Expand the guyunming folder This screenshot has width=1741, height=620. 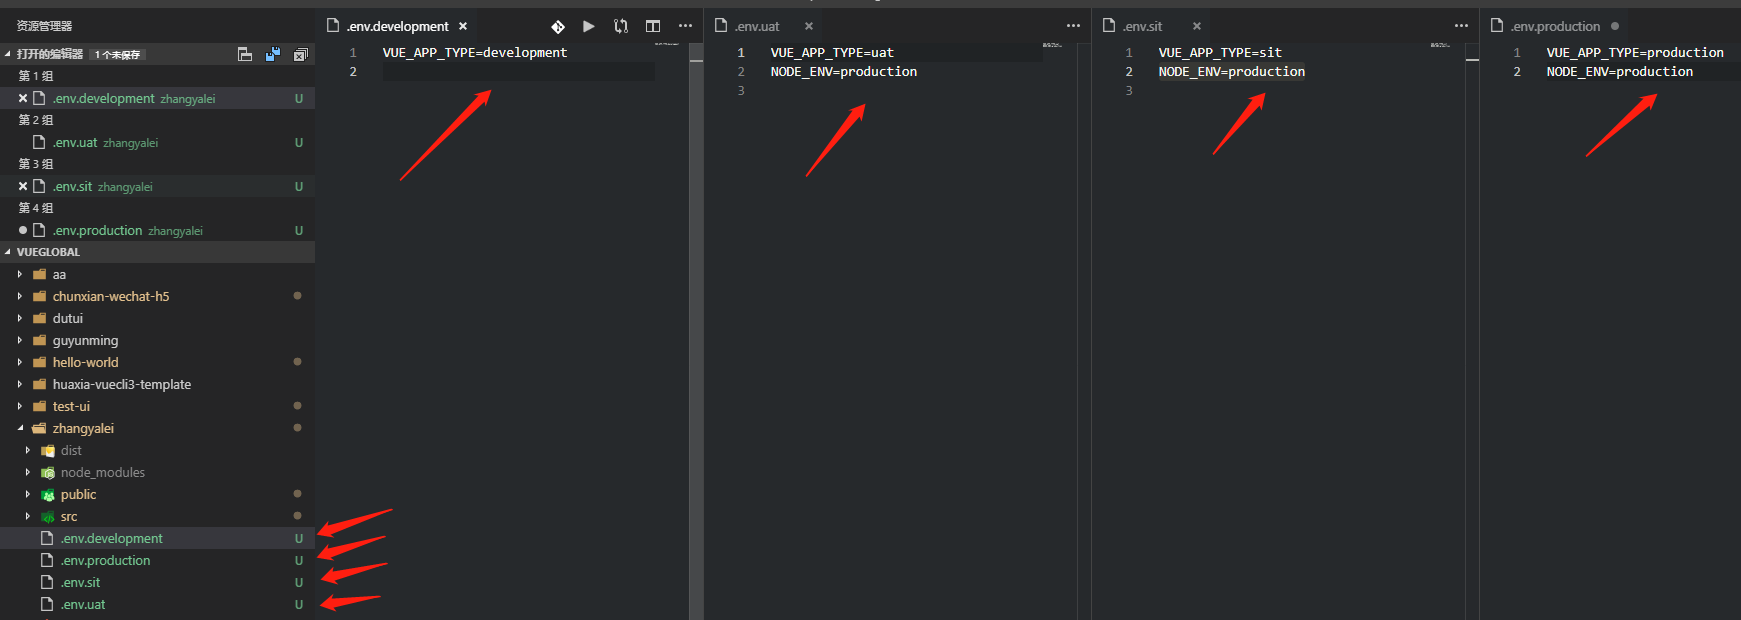20,340
